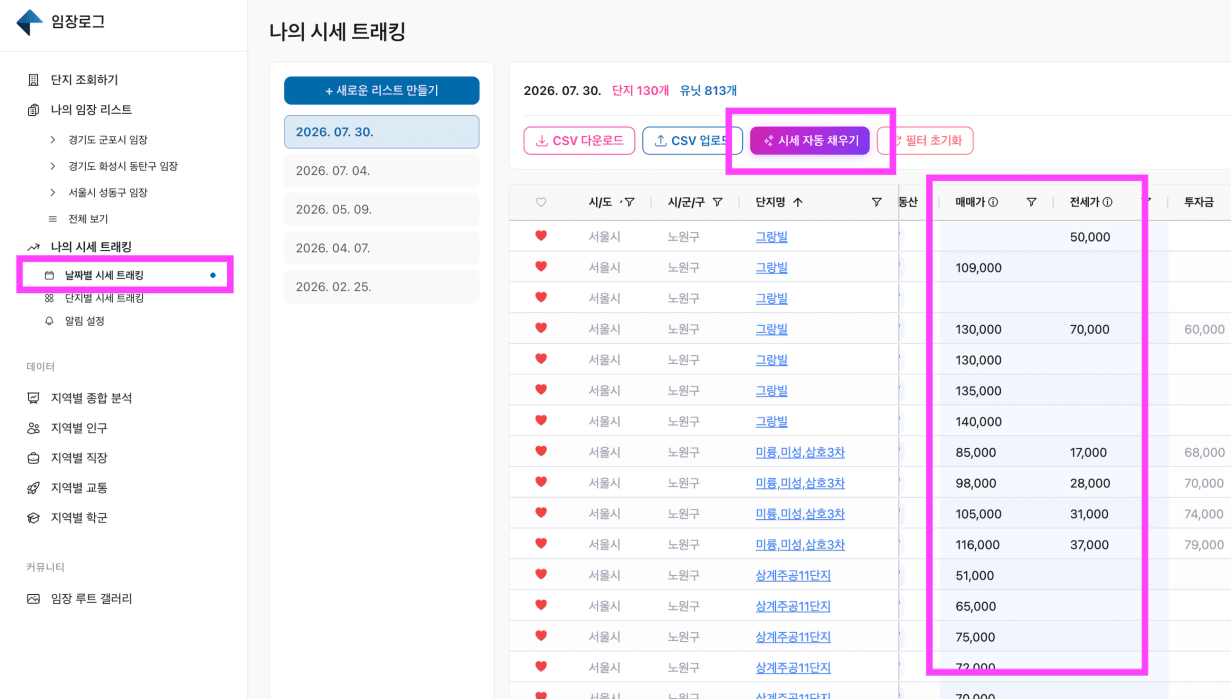Image resolution: width=1231 pixels, height=699 pixels.
Task: Toggle favorite heart on the 116,000 미륭,미성,삼호3차 row
Action: (541, 544)
